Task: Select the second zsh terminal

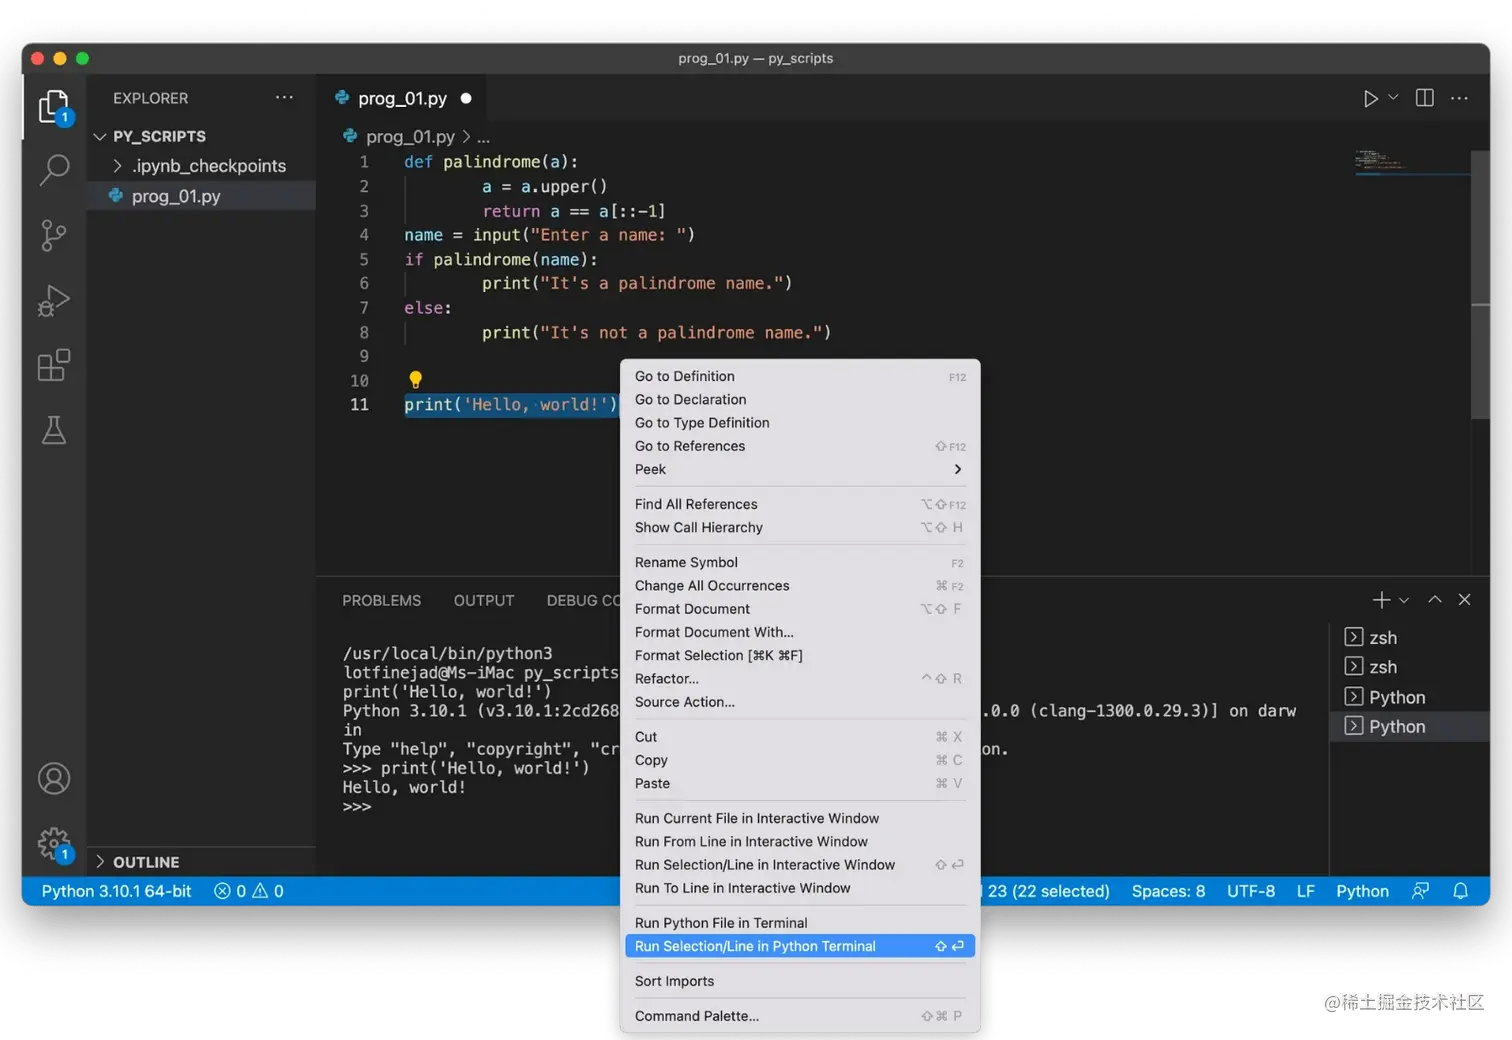Action: click(1409, 667)
